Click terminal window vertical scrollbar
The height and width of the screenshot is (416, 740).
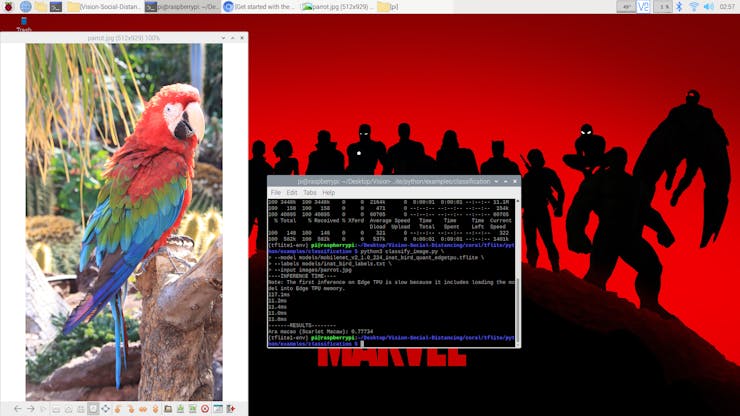coord(518,273)
